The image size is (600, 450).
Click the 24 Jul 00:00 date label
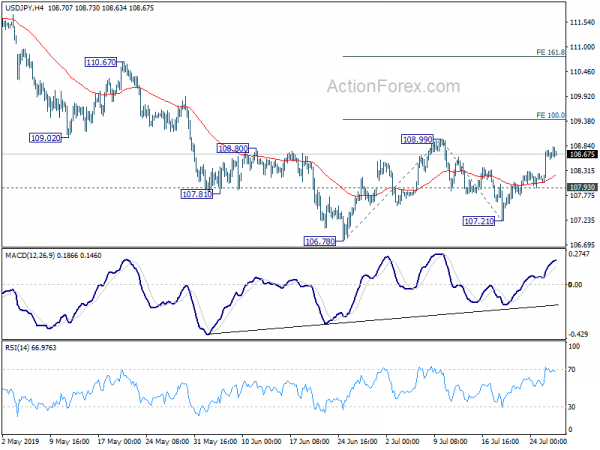[548, 441]
